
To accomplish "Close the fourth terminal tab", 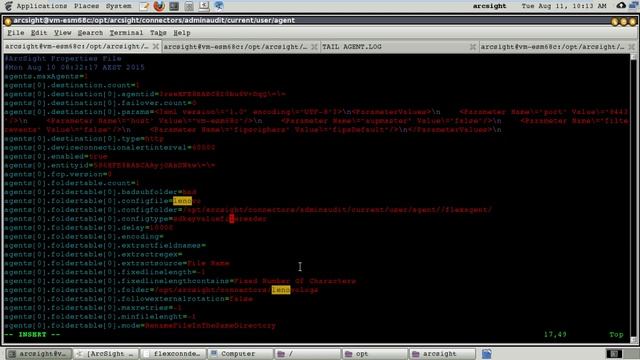I will 631,47.
